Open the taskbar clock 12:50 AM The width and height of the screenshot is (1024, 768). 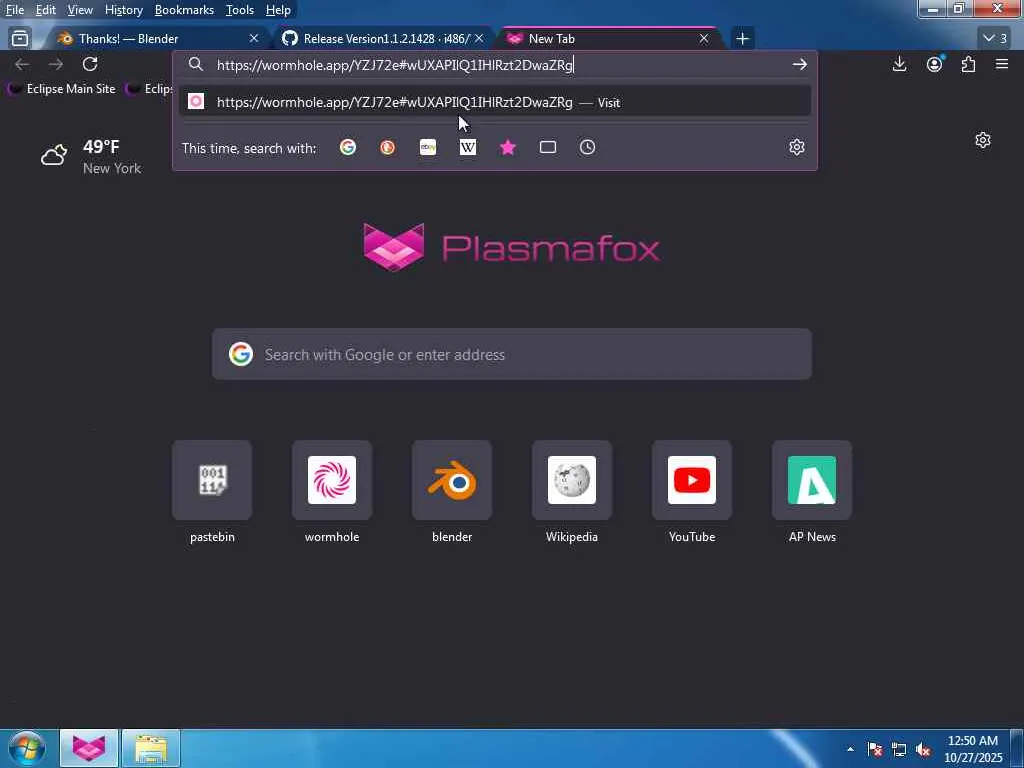pos(973,748)
